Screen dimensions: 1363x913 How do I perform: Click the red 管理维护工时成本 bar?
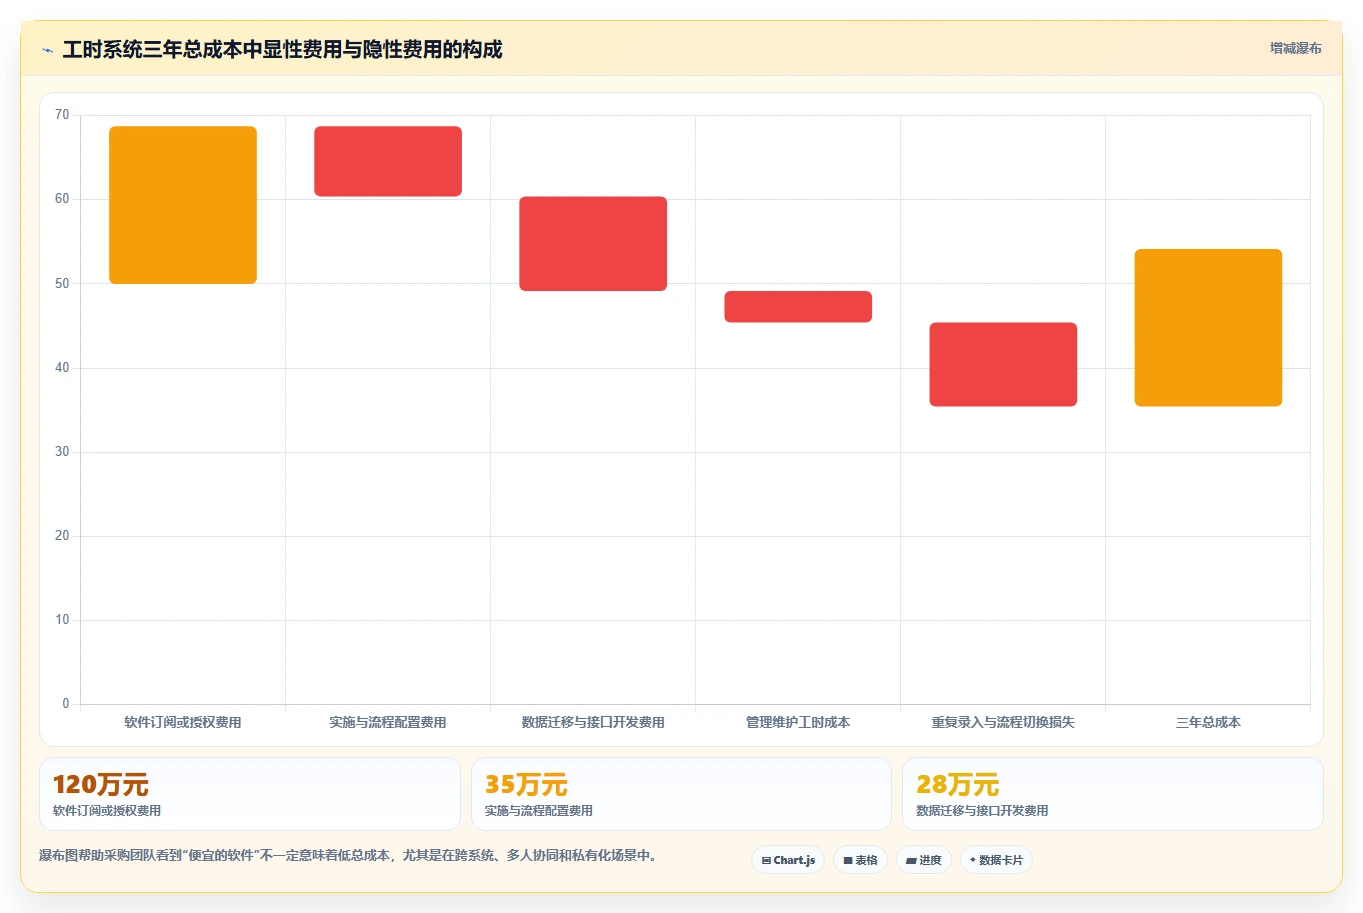(x=798, y=307)
